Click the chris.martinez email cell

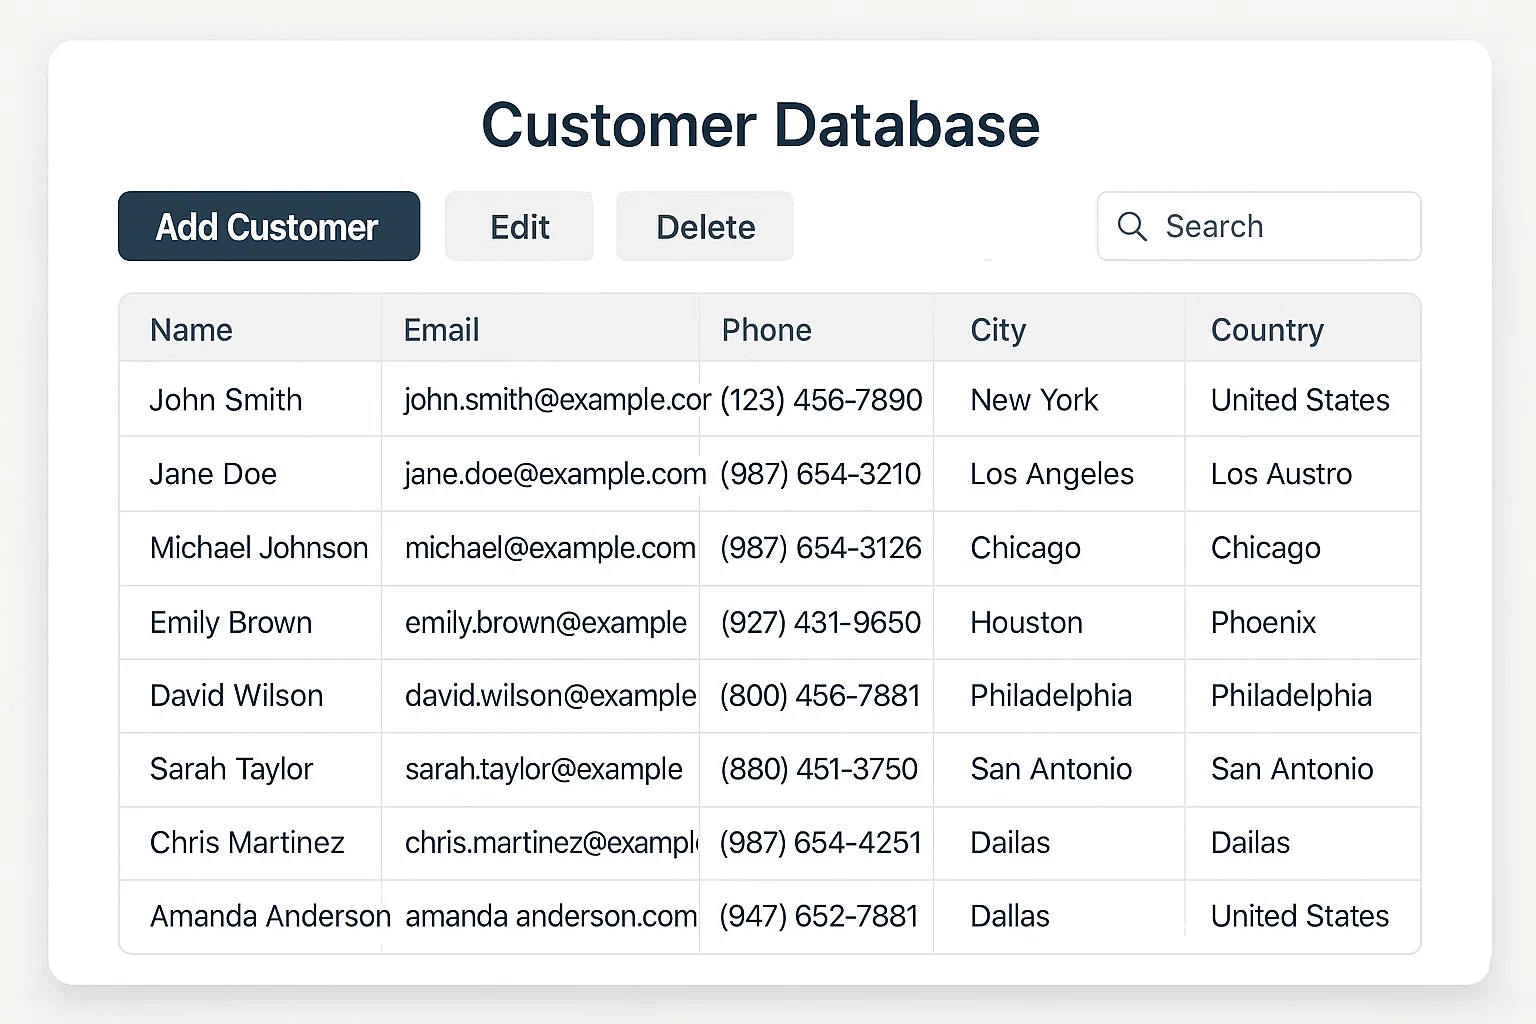tap(540, 843)
